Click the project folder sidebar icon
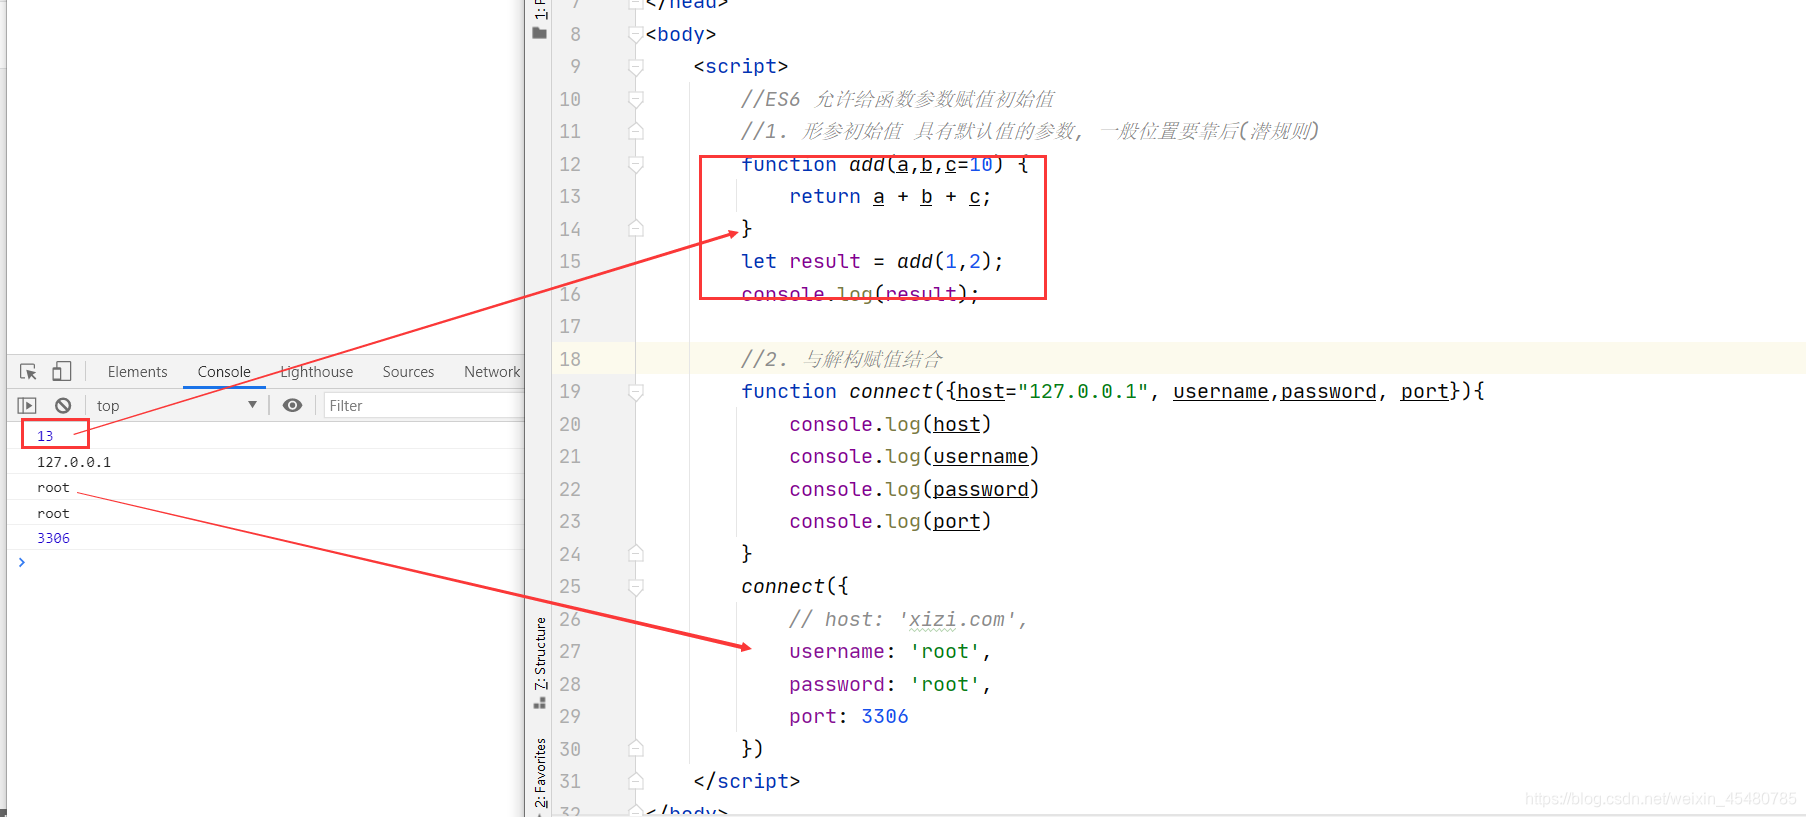The width and height of the screenshot is (1806, 817). click(x=540, y=33)
